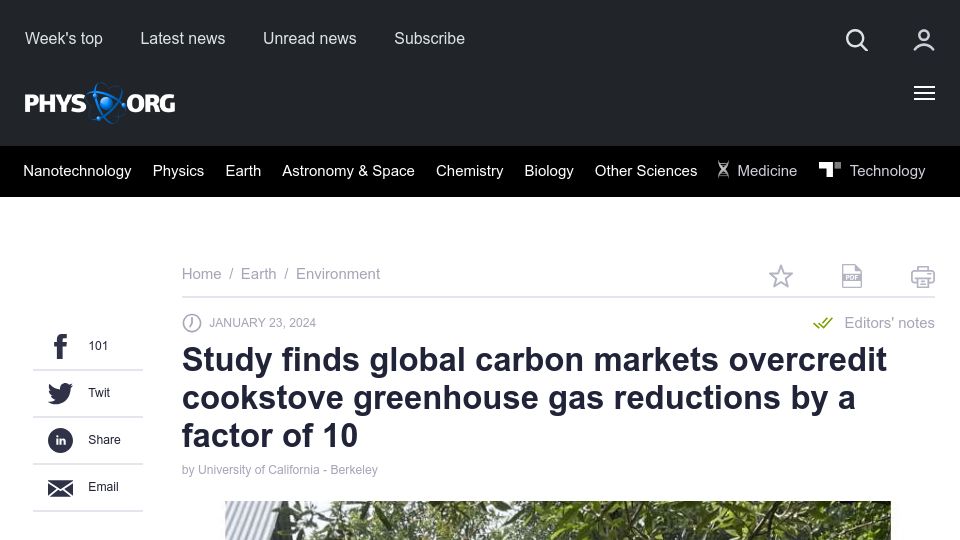Click the Facebook share count 101
This screenshot has width=960, height=540.
click(x=98, y=346)
